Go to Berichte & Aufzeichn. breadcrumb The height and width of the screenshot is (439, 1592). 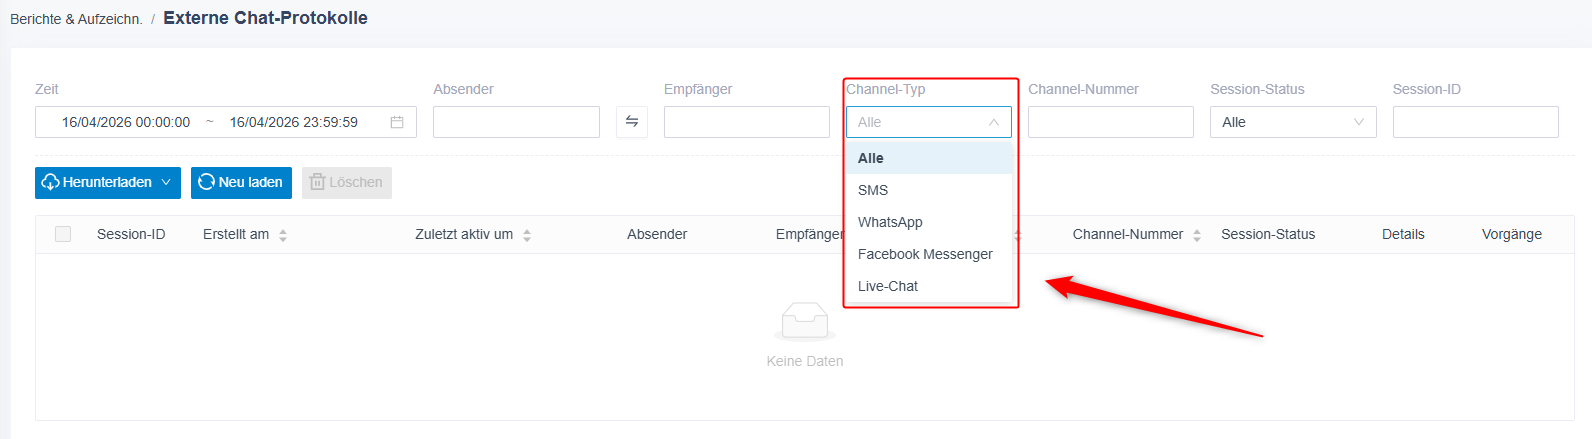coord(76,19)
